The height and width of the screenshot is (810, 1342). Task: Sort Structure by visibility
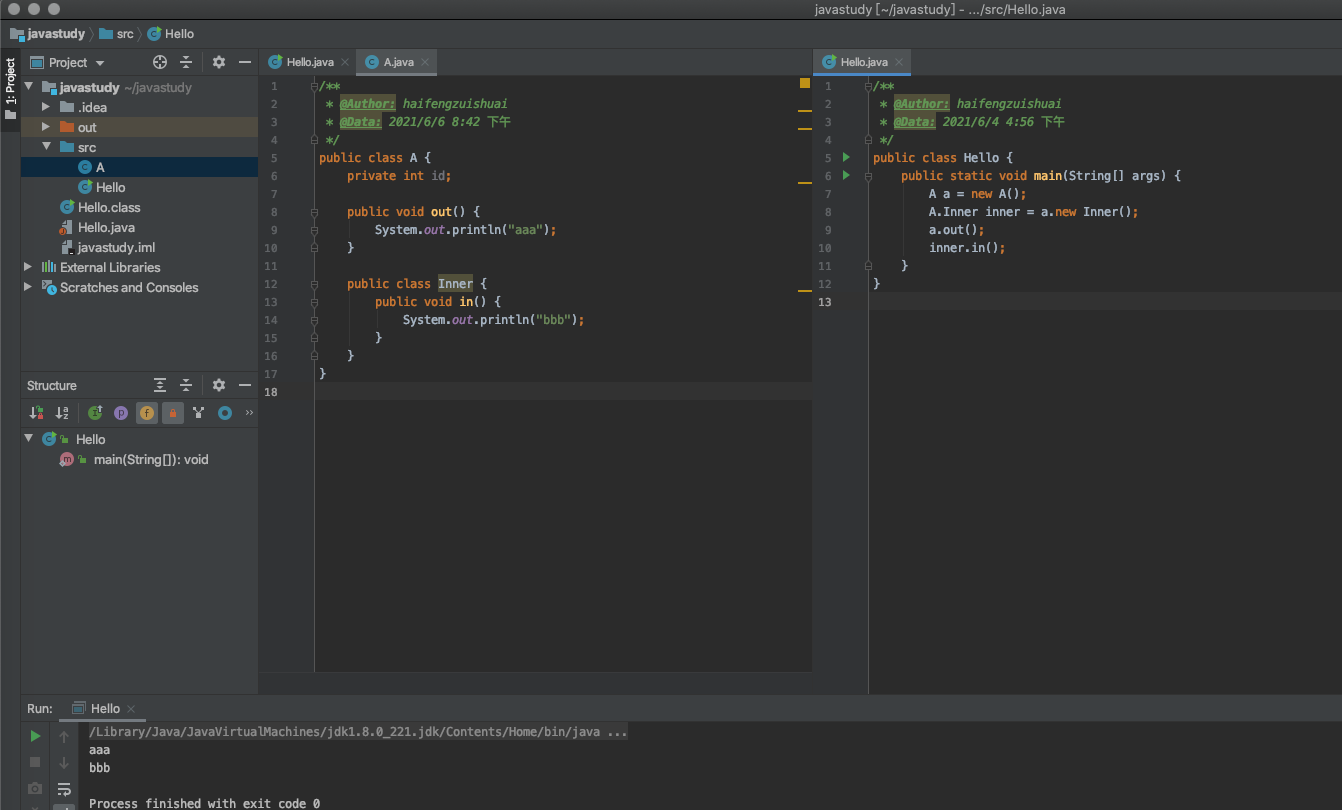37,412
